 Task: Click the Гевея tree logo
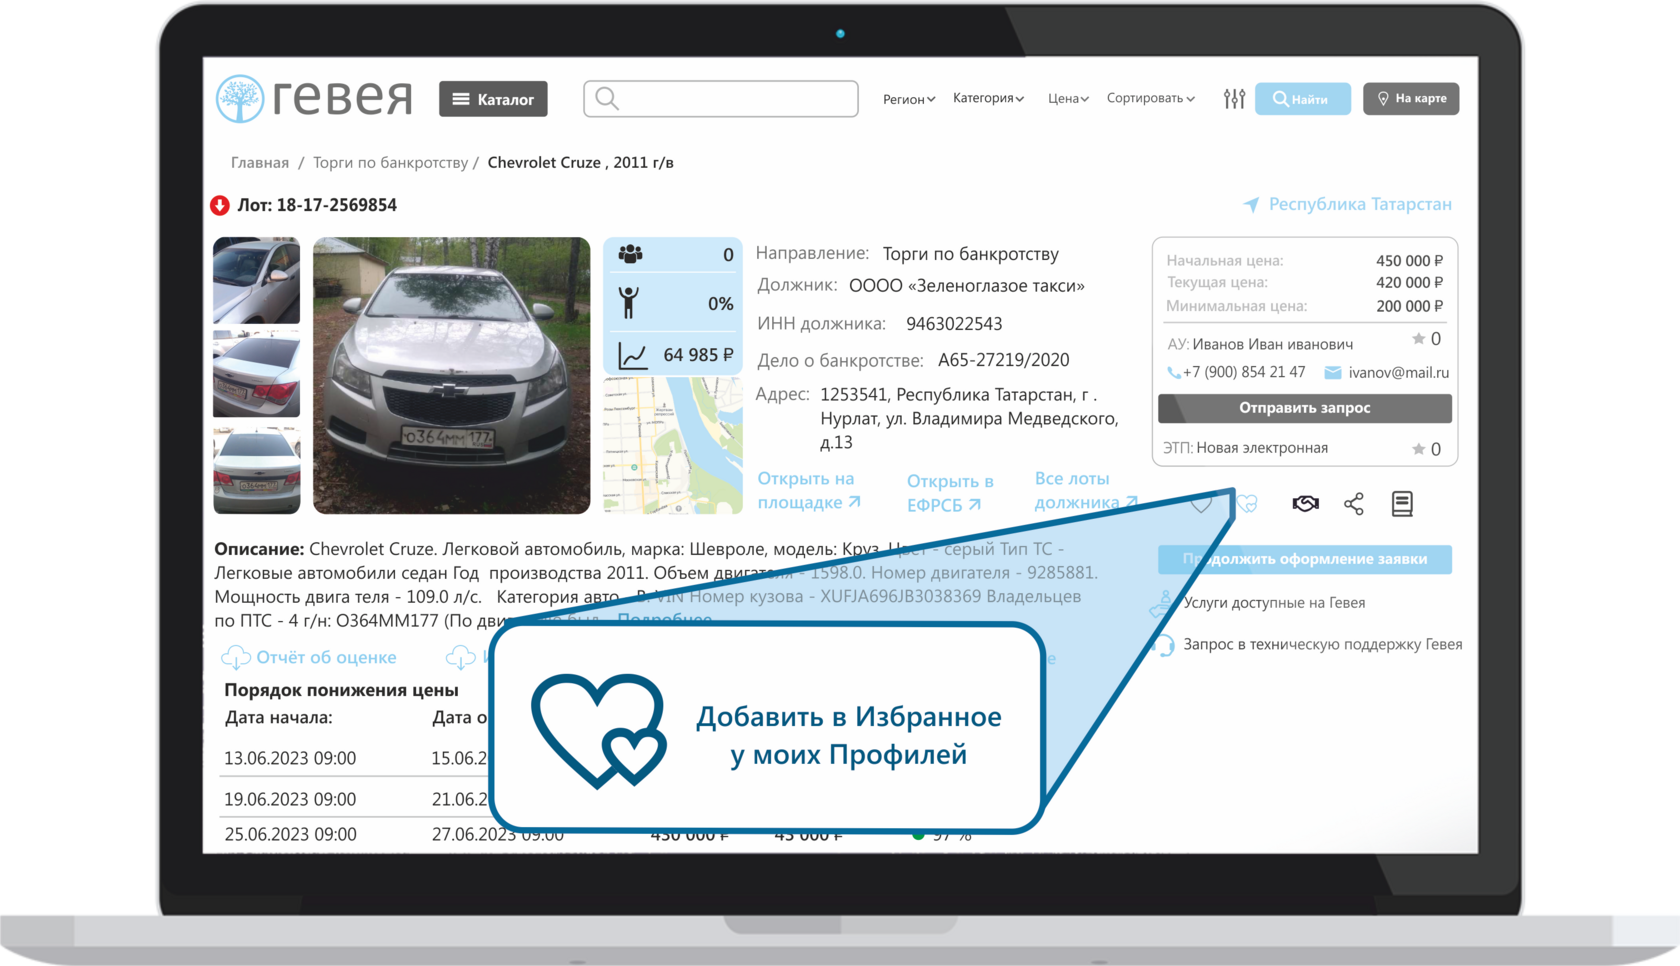tap(240, 99)
